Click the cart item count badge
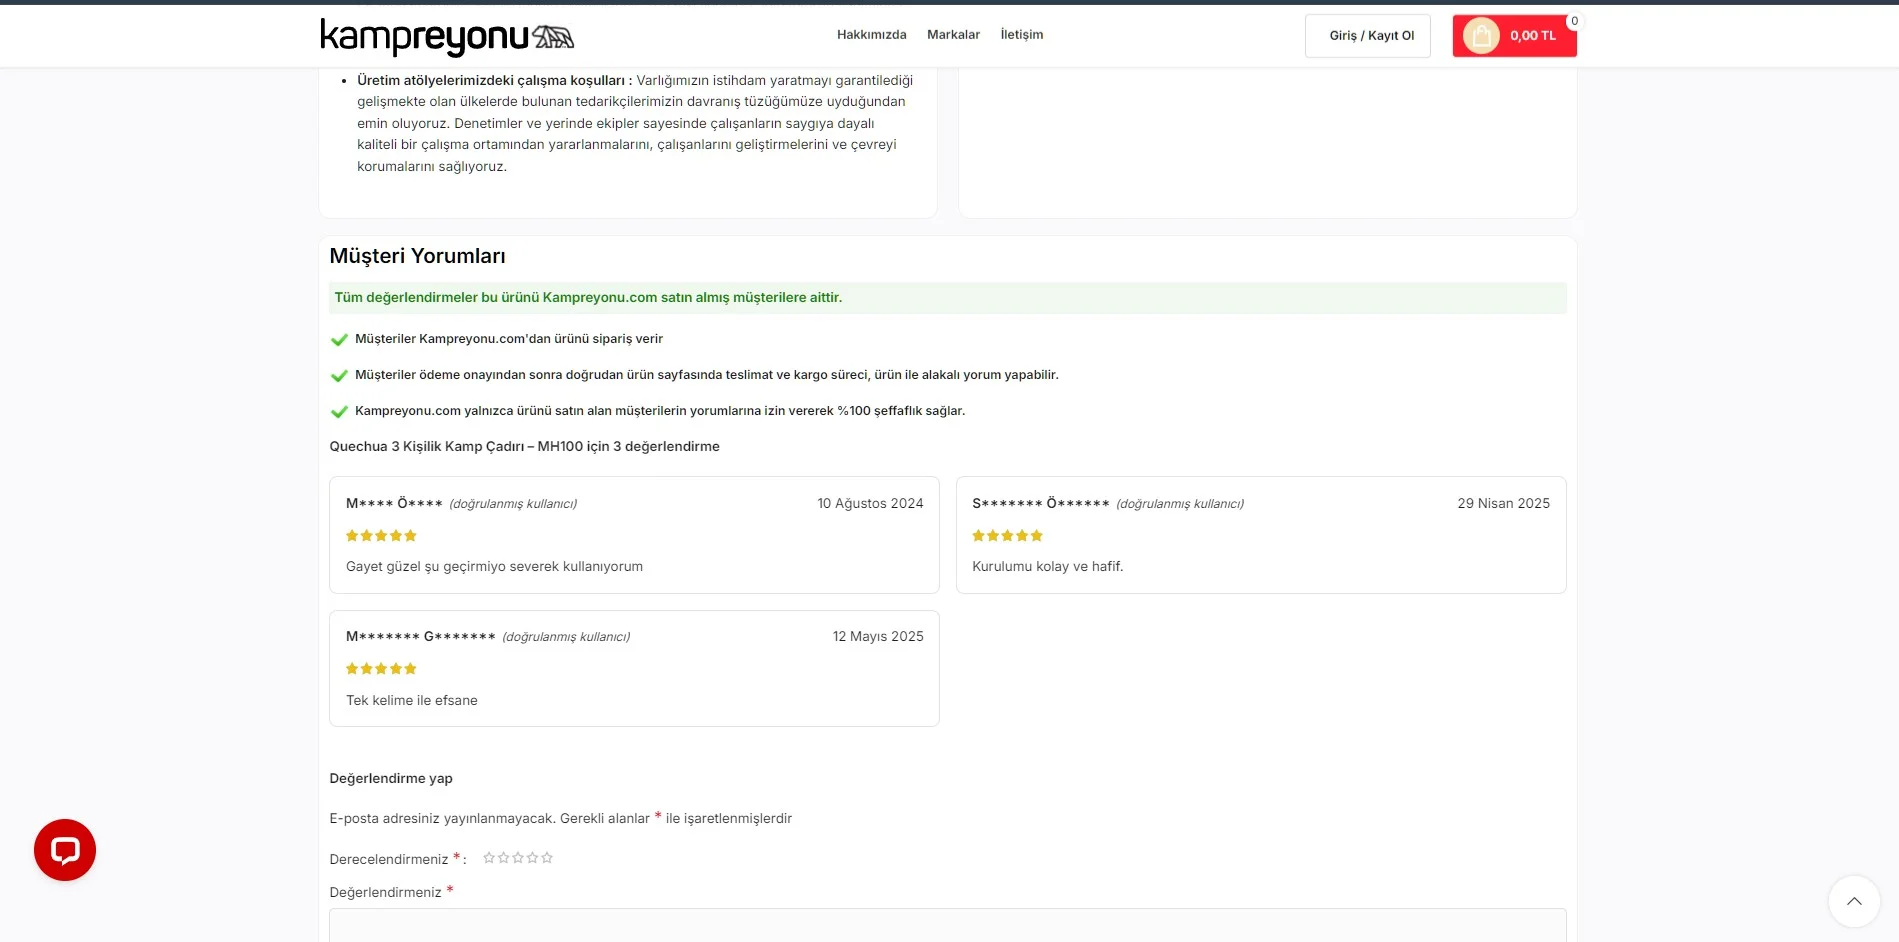1899x942 pixels. coord(1574,21)
